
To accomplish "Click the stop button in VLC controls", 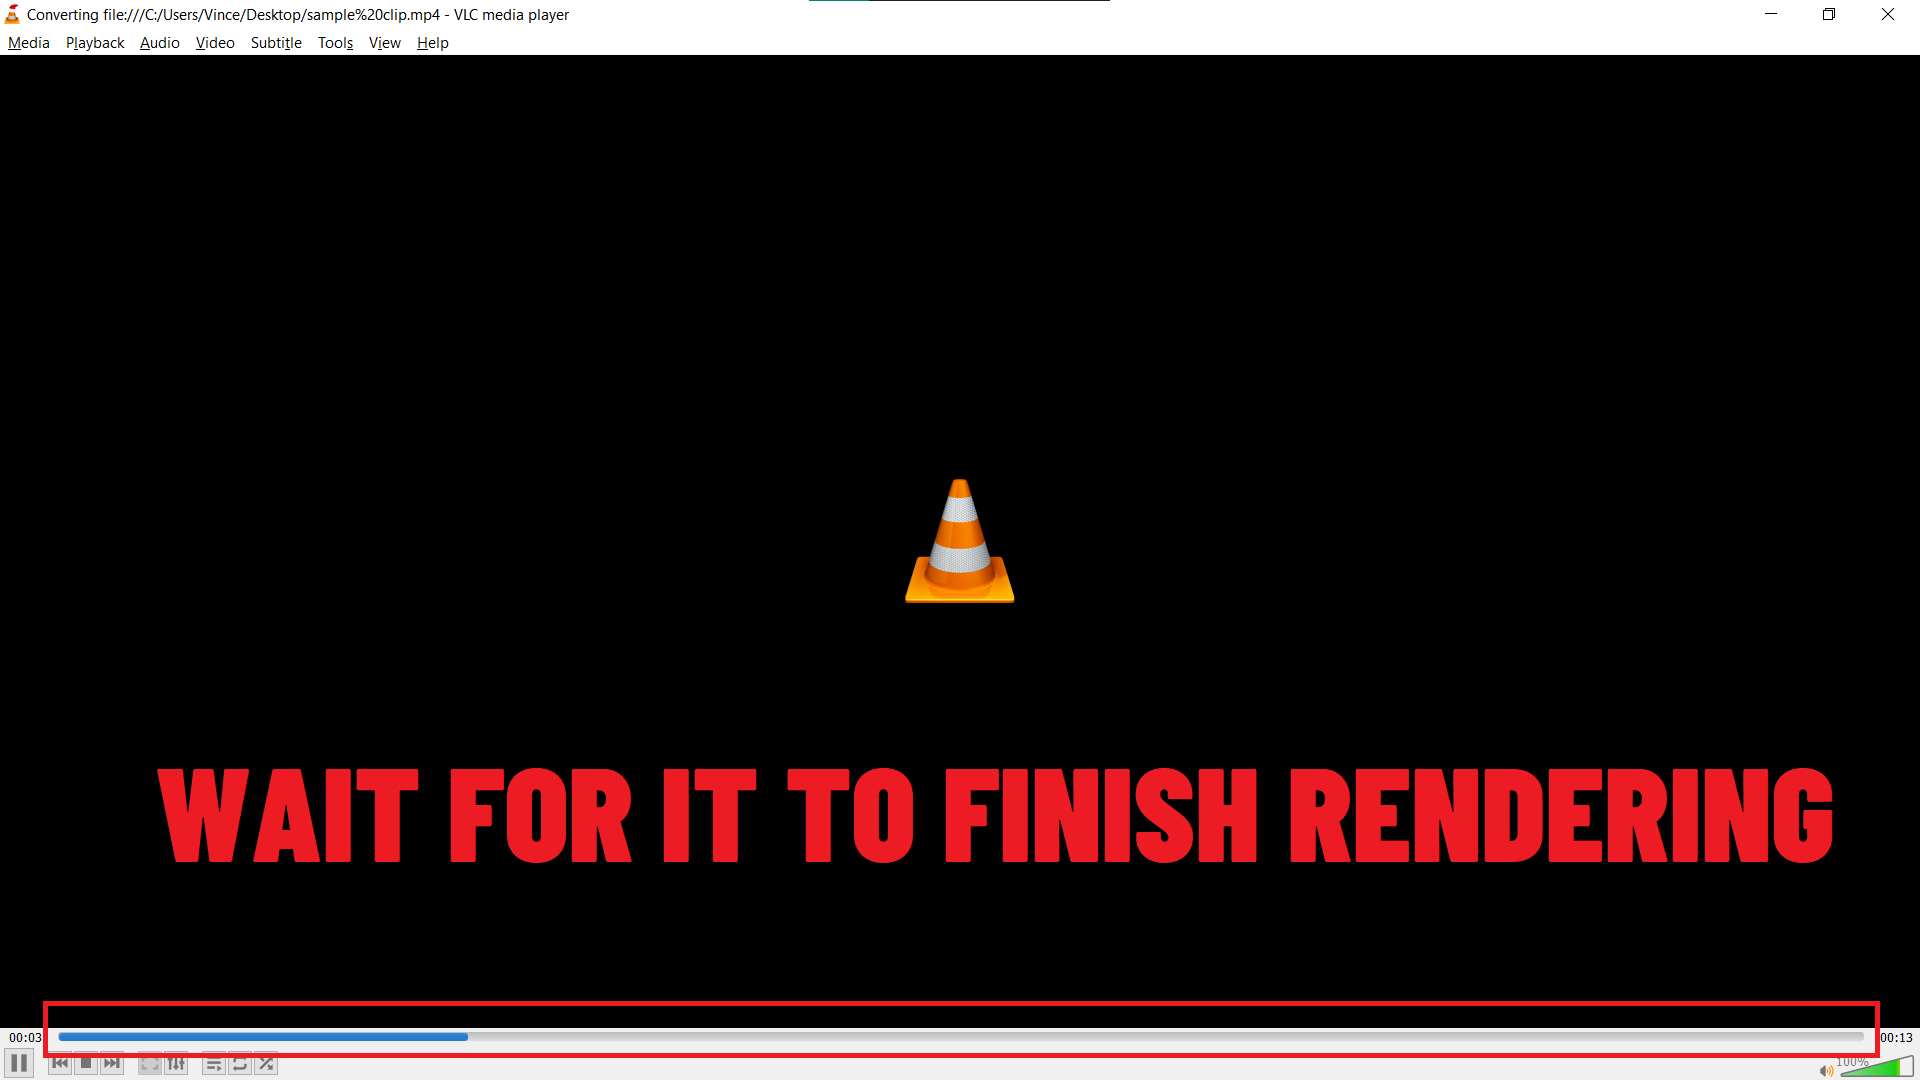I will click(86, 1064).
